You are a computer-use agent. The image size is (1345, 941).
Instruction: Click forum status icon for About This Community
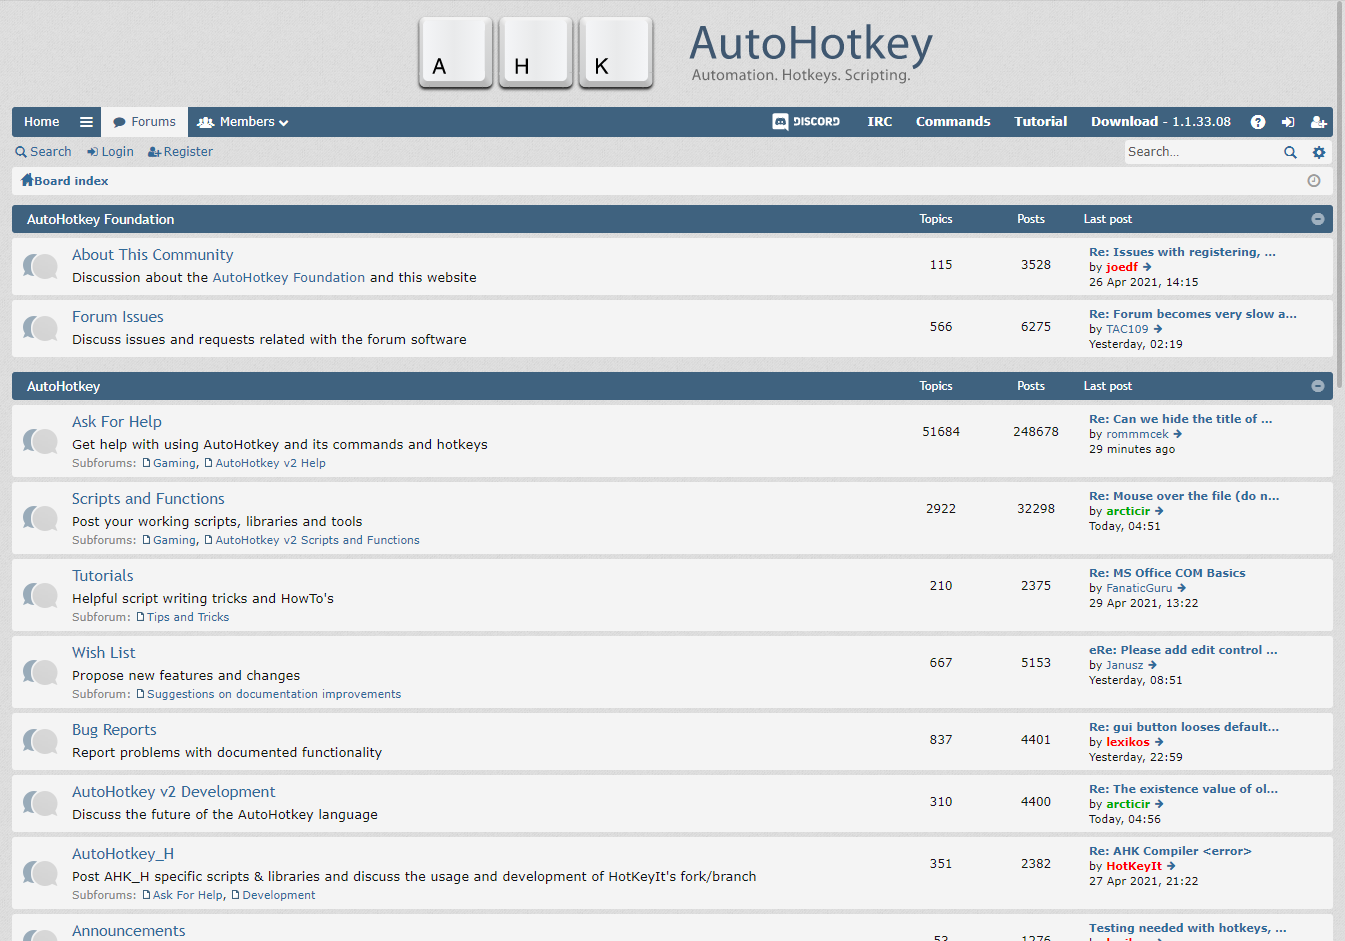[40, 266]
